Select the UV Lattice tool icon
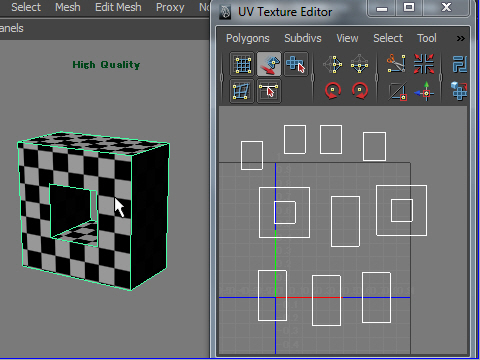The image size is (480, 360). (242, 64)
